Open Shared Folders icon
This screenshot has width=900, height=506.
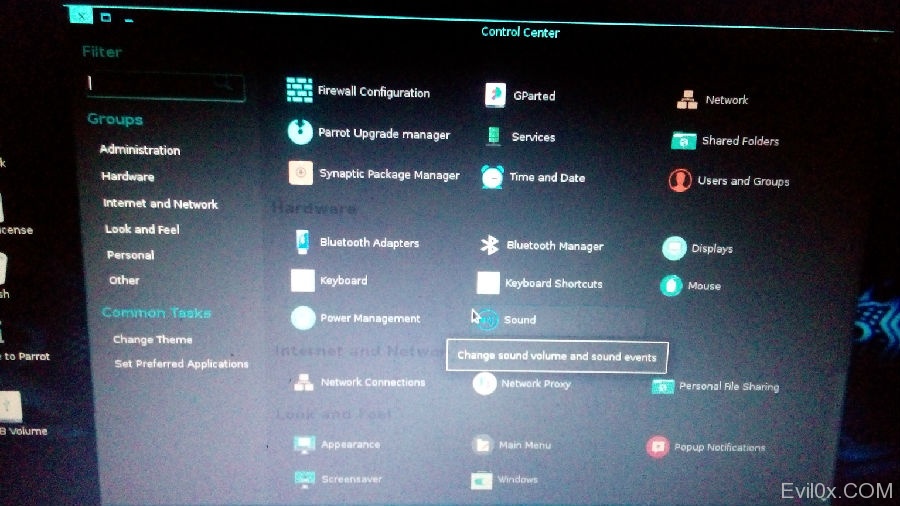tap(684, 141)
